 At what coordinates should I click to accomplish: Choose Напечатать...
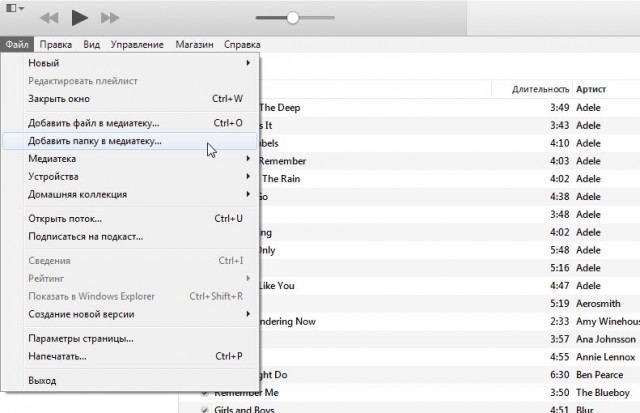[131, 356]
